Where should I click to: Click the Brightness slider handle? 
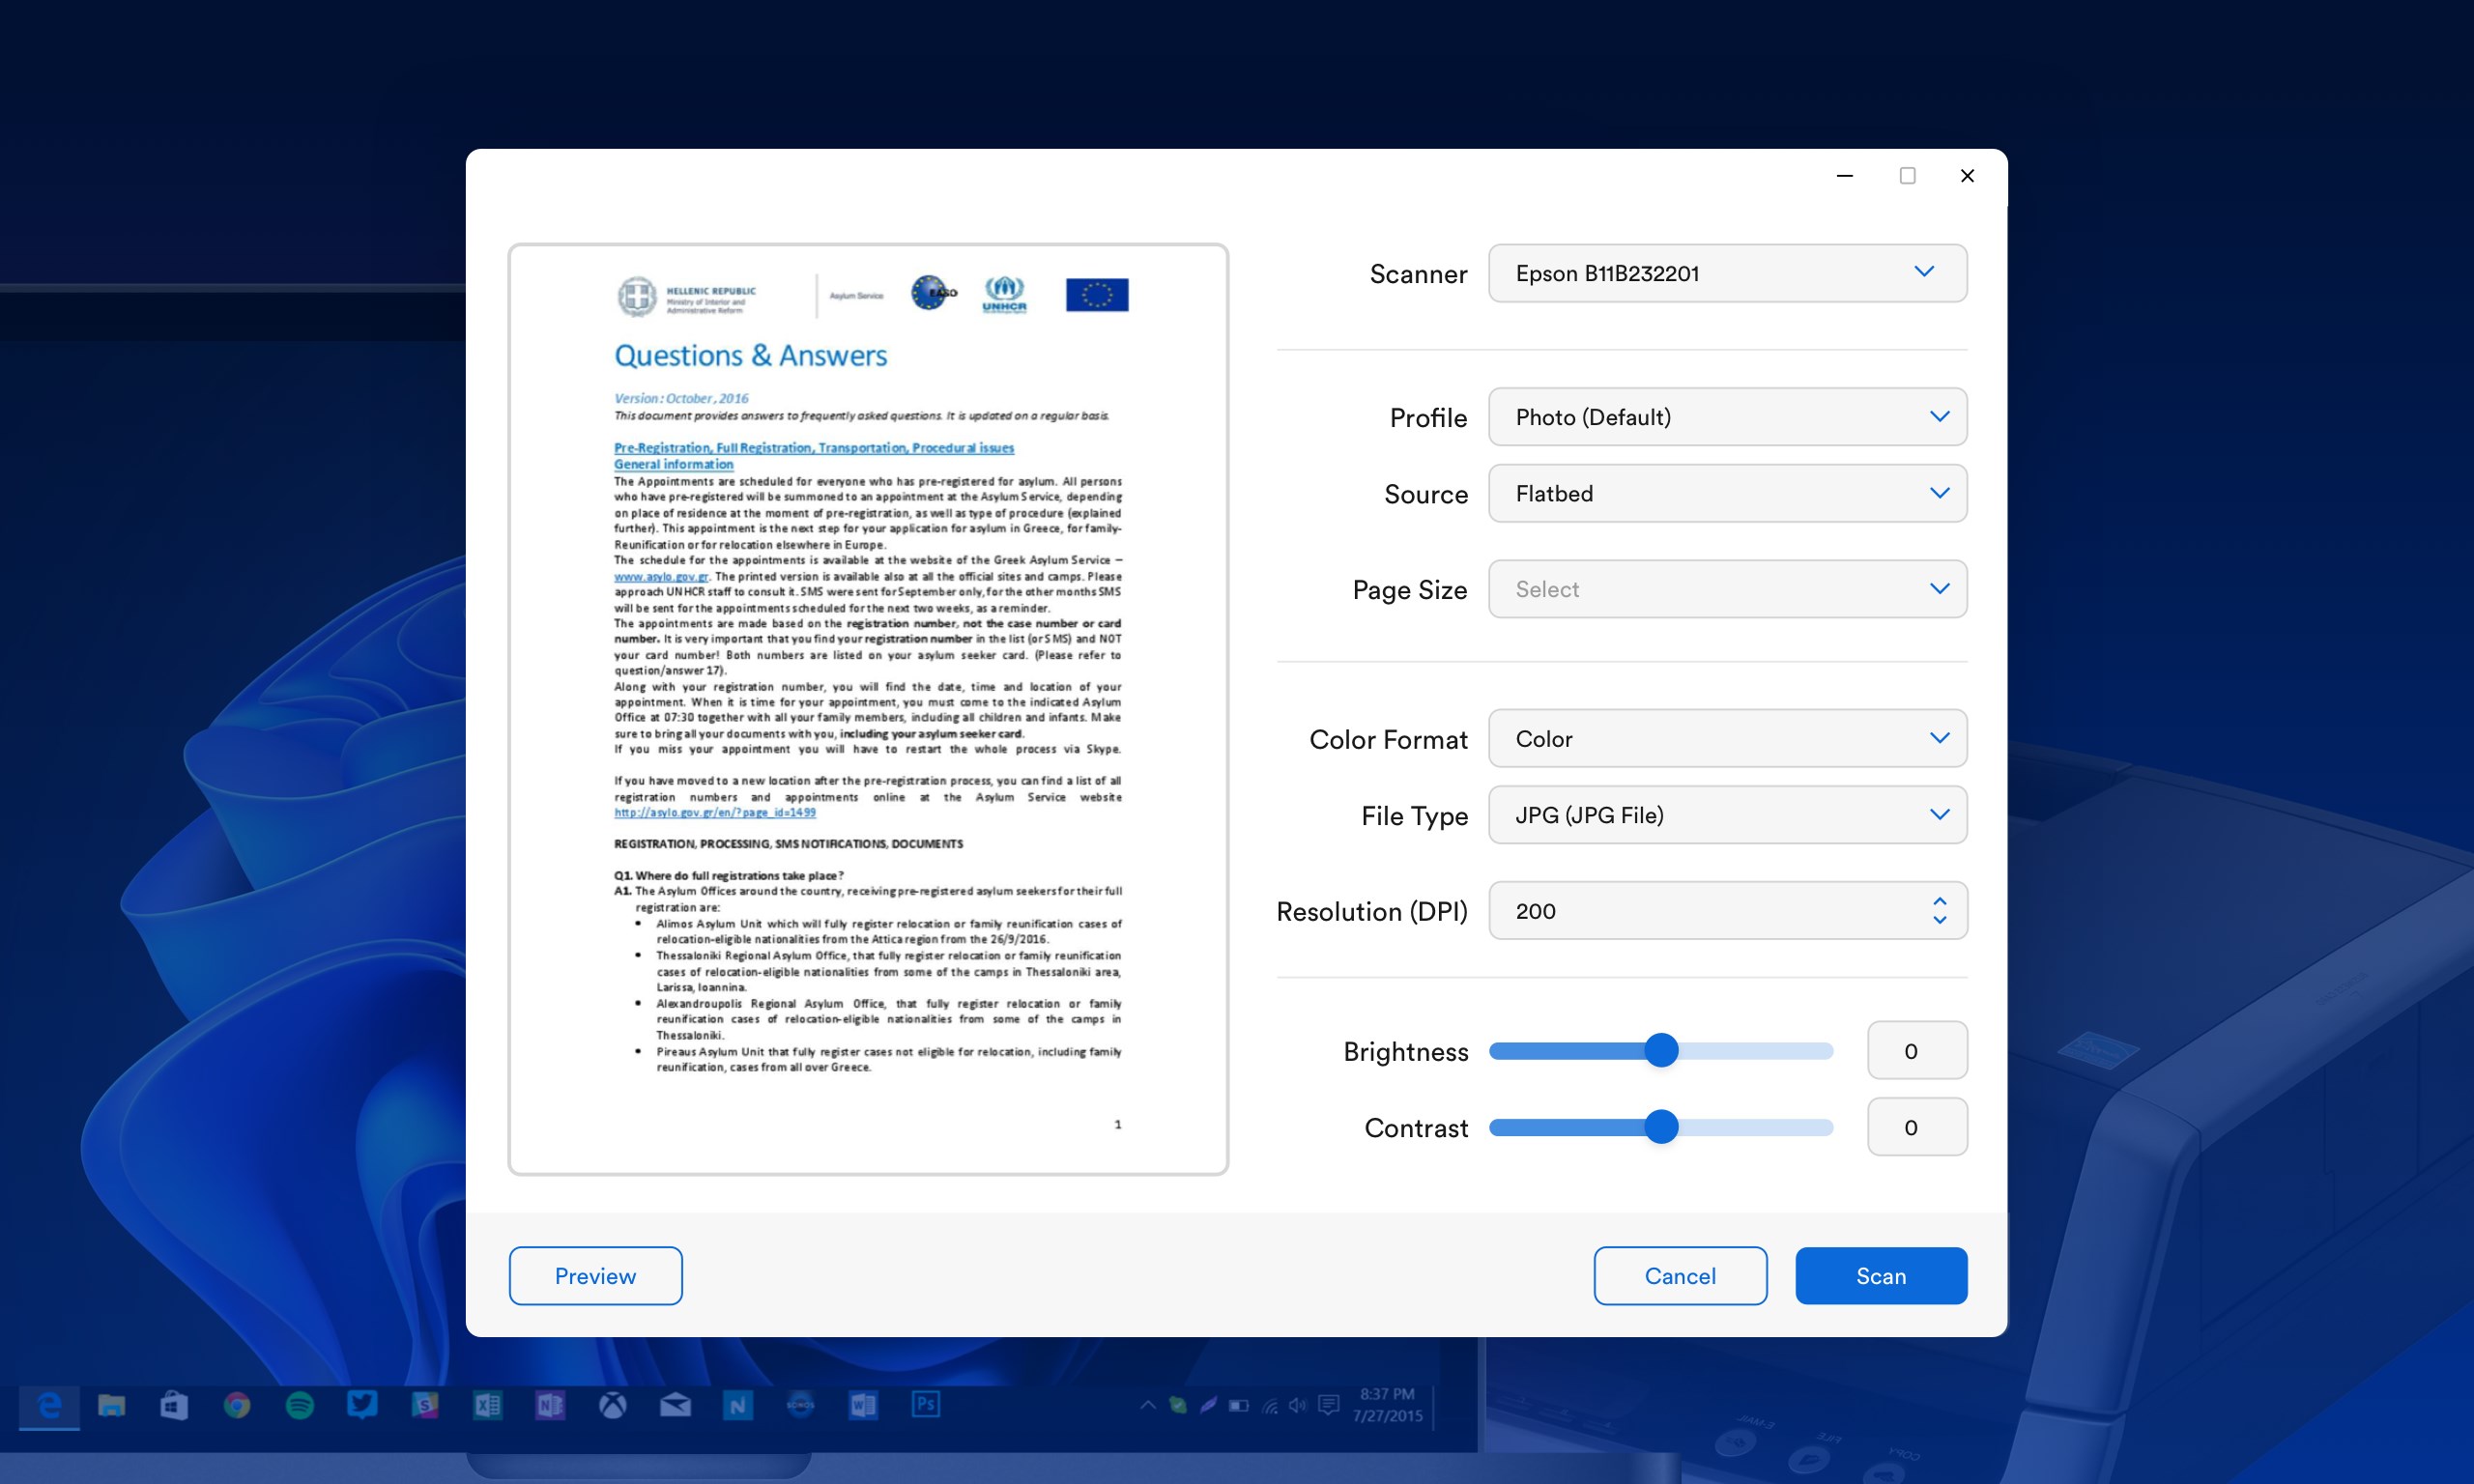coord(1661,1050)
